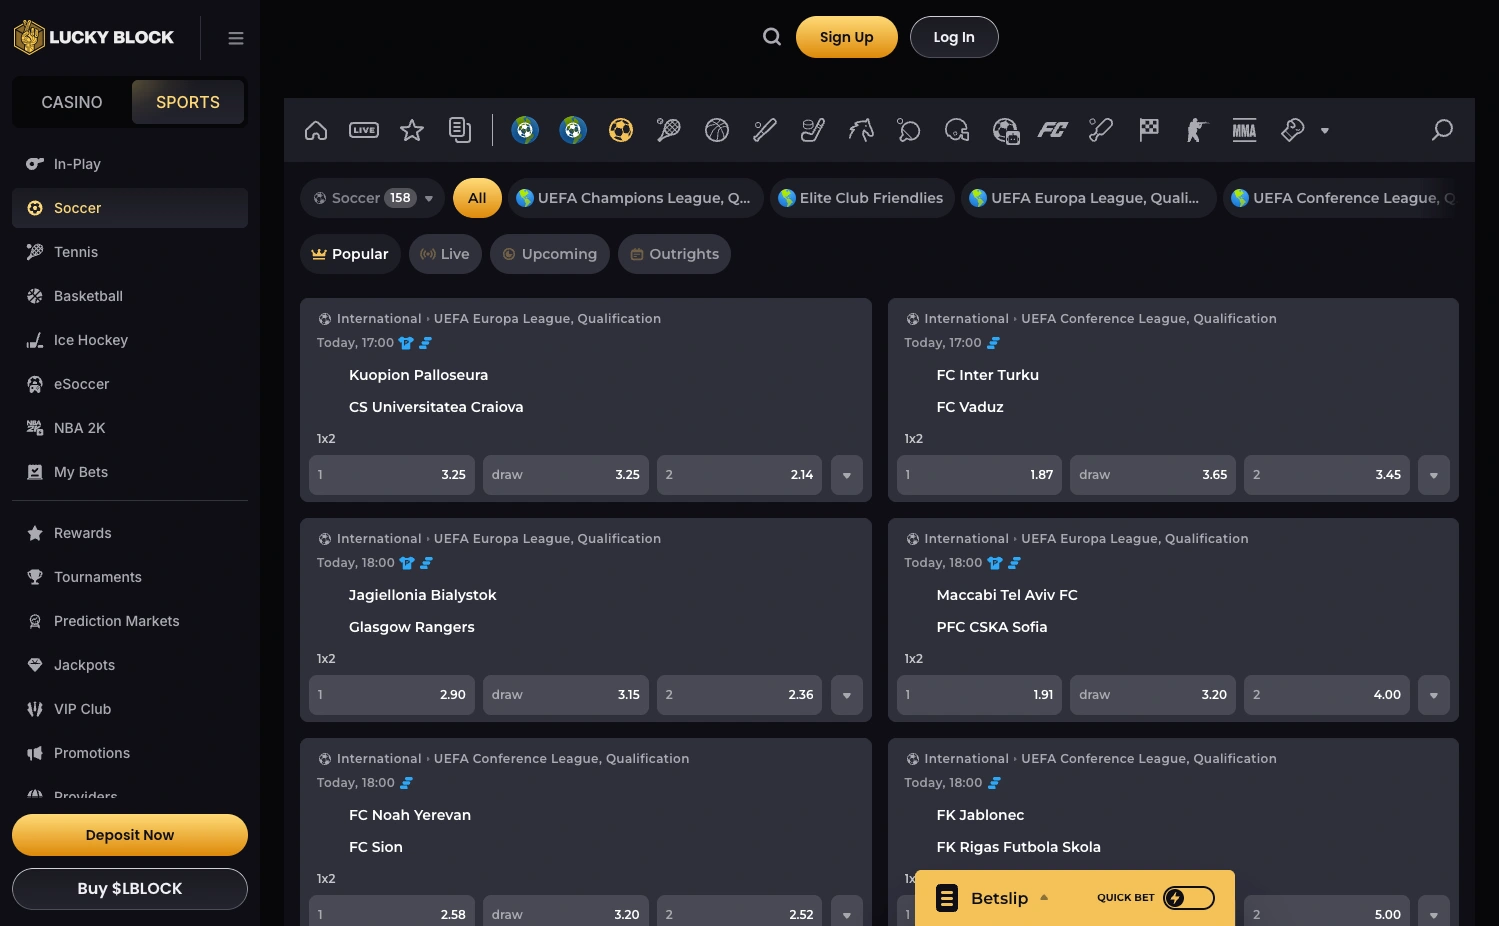Select the cricket bat icon
Screen dimensions: 1499x926
[x=1101, y=130]
